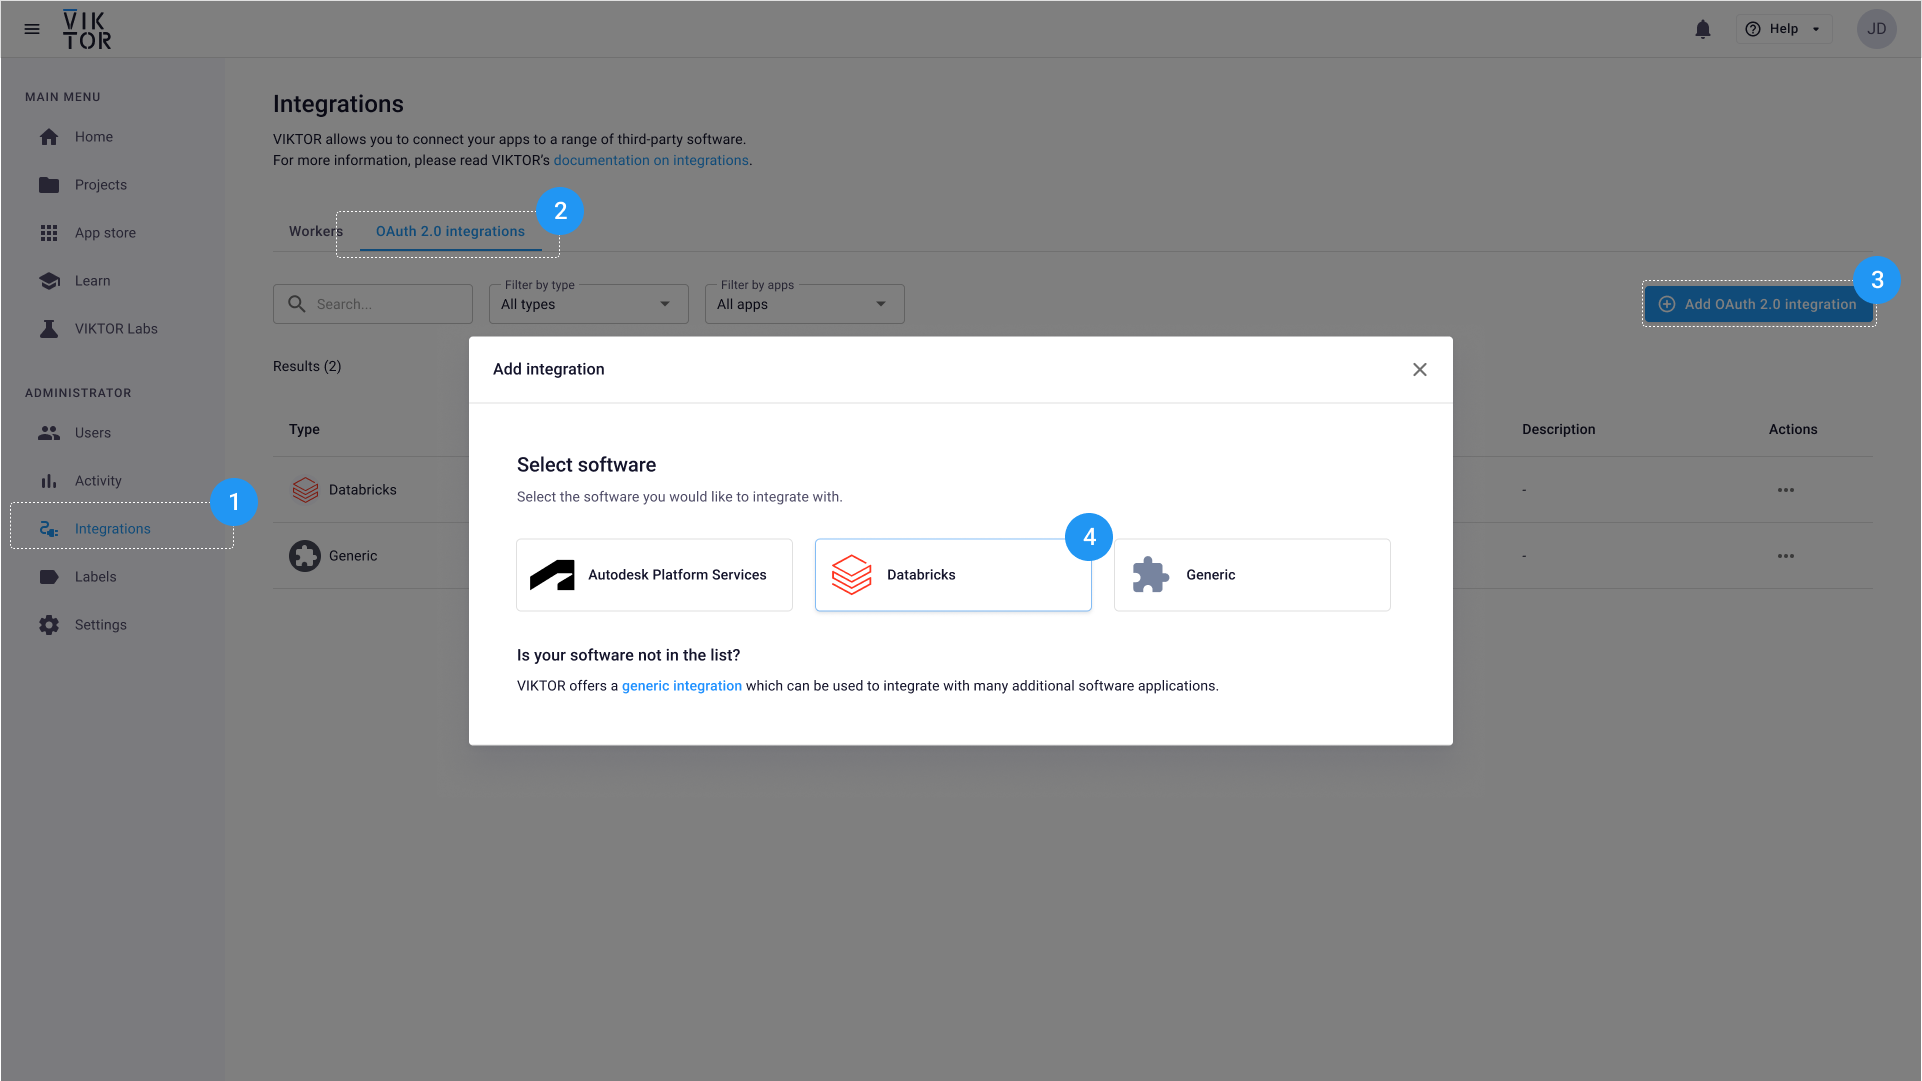Image resolution: width=1922 pixels, height=1081 pixels.
Task: Open VIKTOR Labs in sidebar
Action: click(x=115, y=329)
